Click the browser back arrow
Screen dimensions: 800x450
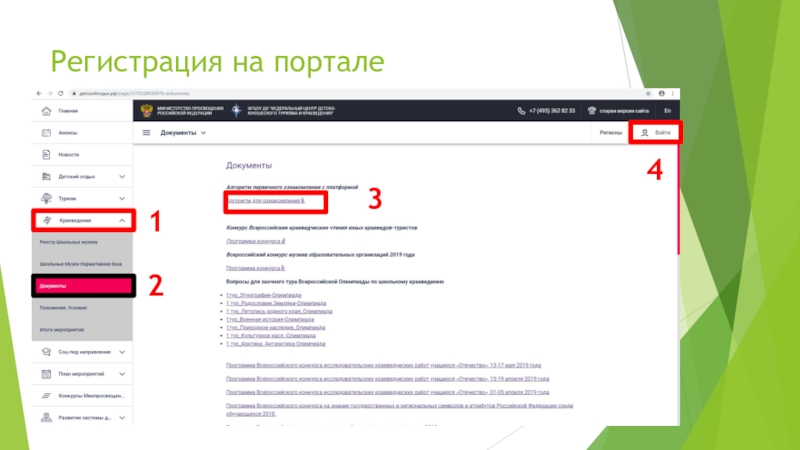tap(39, 93)
